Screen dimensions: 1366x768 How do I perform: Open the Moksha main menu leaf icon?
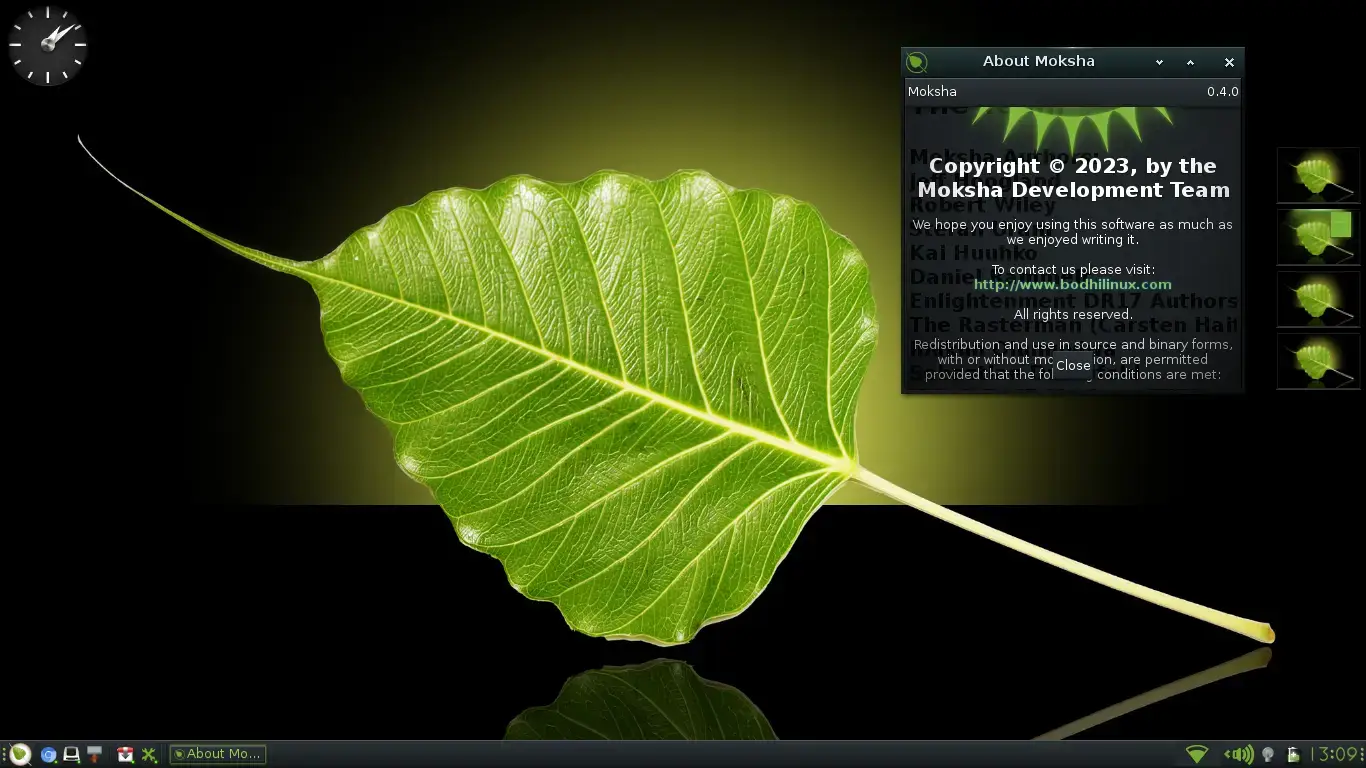tap(19, 754)
